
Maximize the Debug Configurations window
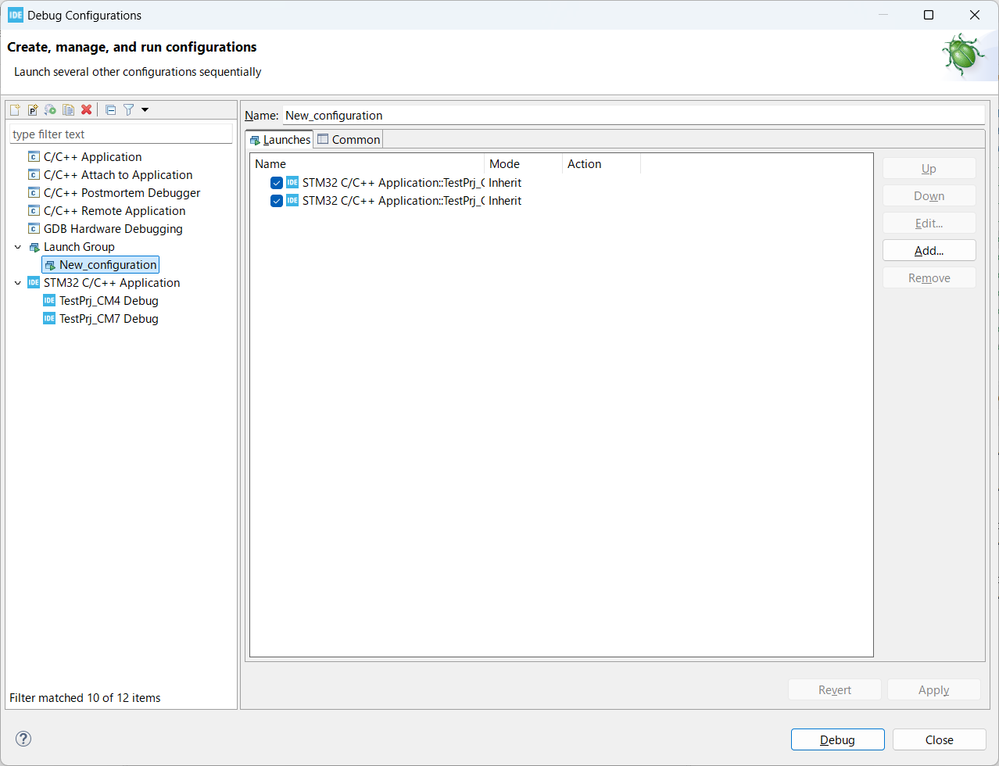(928, 15)
